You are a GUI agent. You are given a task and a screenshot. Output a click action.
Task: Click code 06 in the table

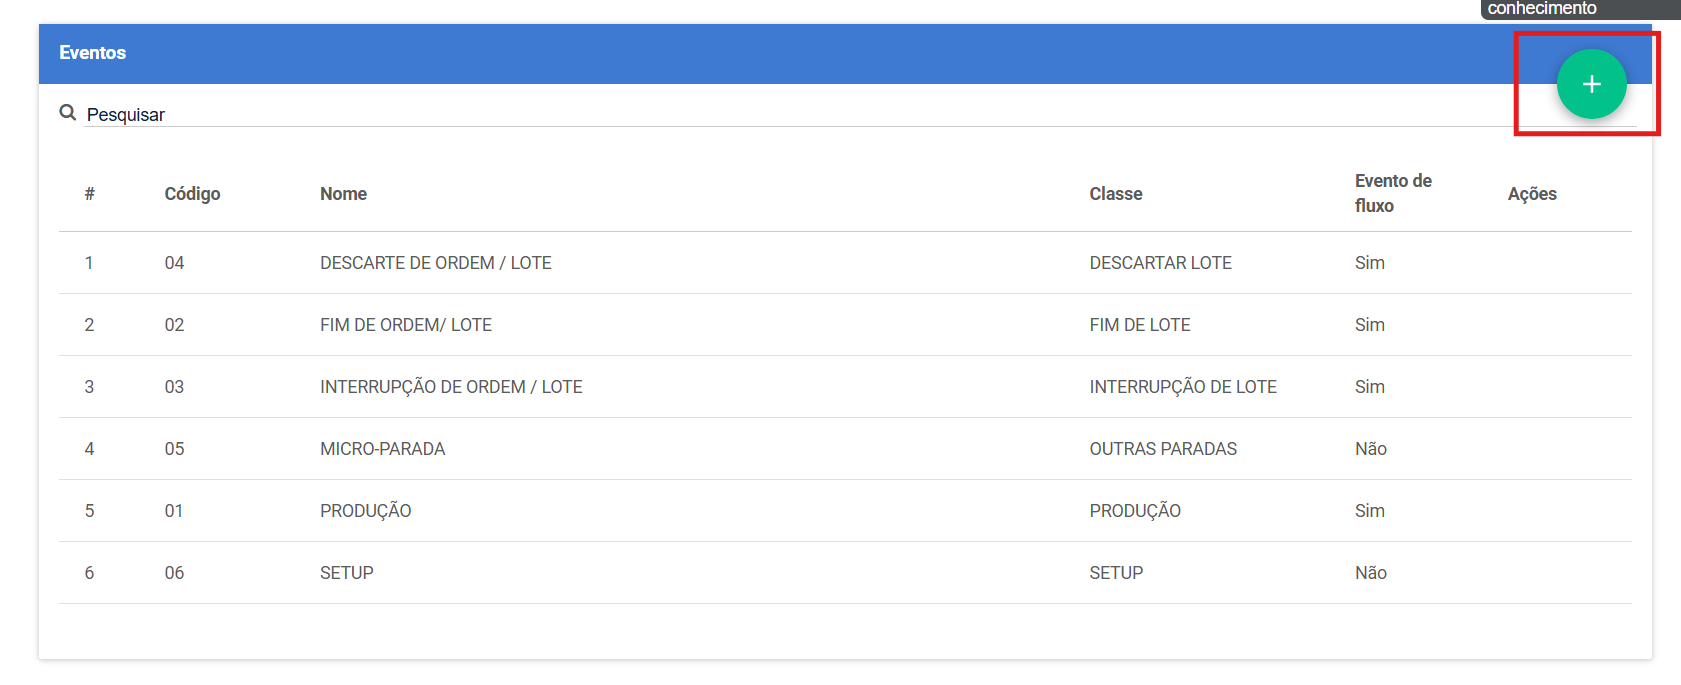(x=174, y=573)
